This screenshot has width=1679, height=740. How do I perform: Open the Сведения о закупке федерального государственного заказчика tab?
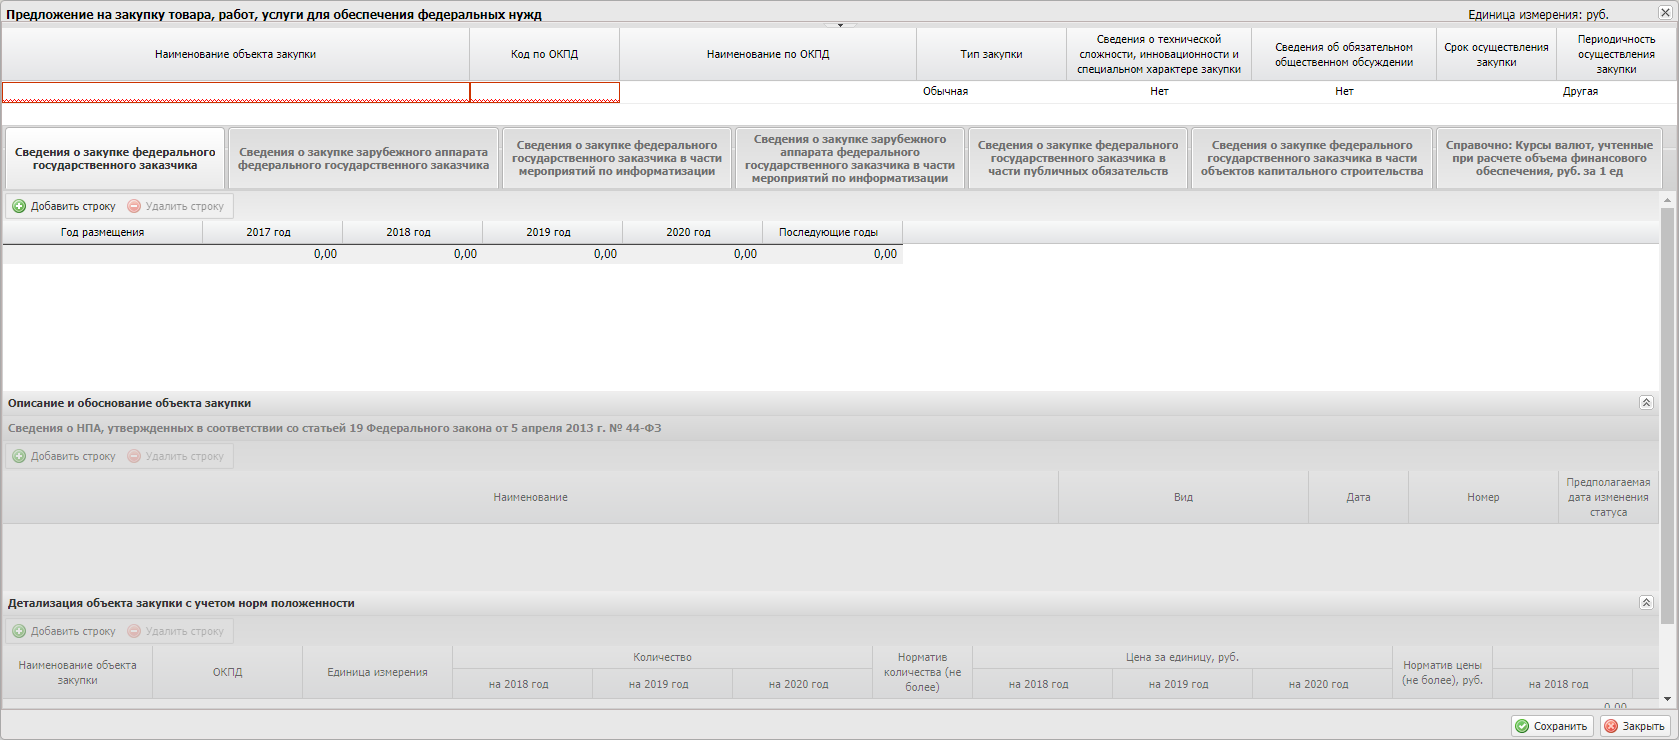115,158
